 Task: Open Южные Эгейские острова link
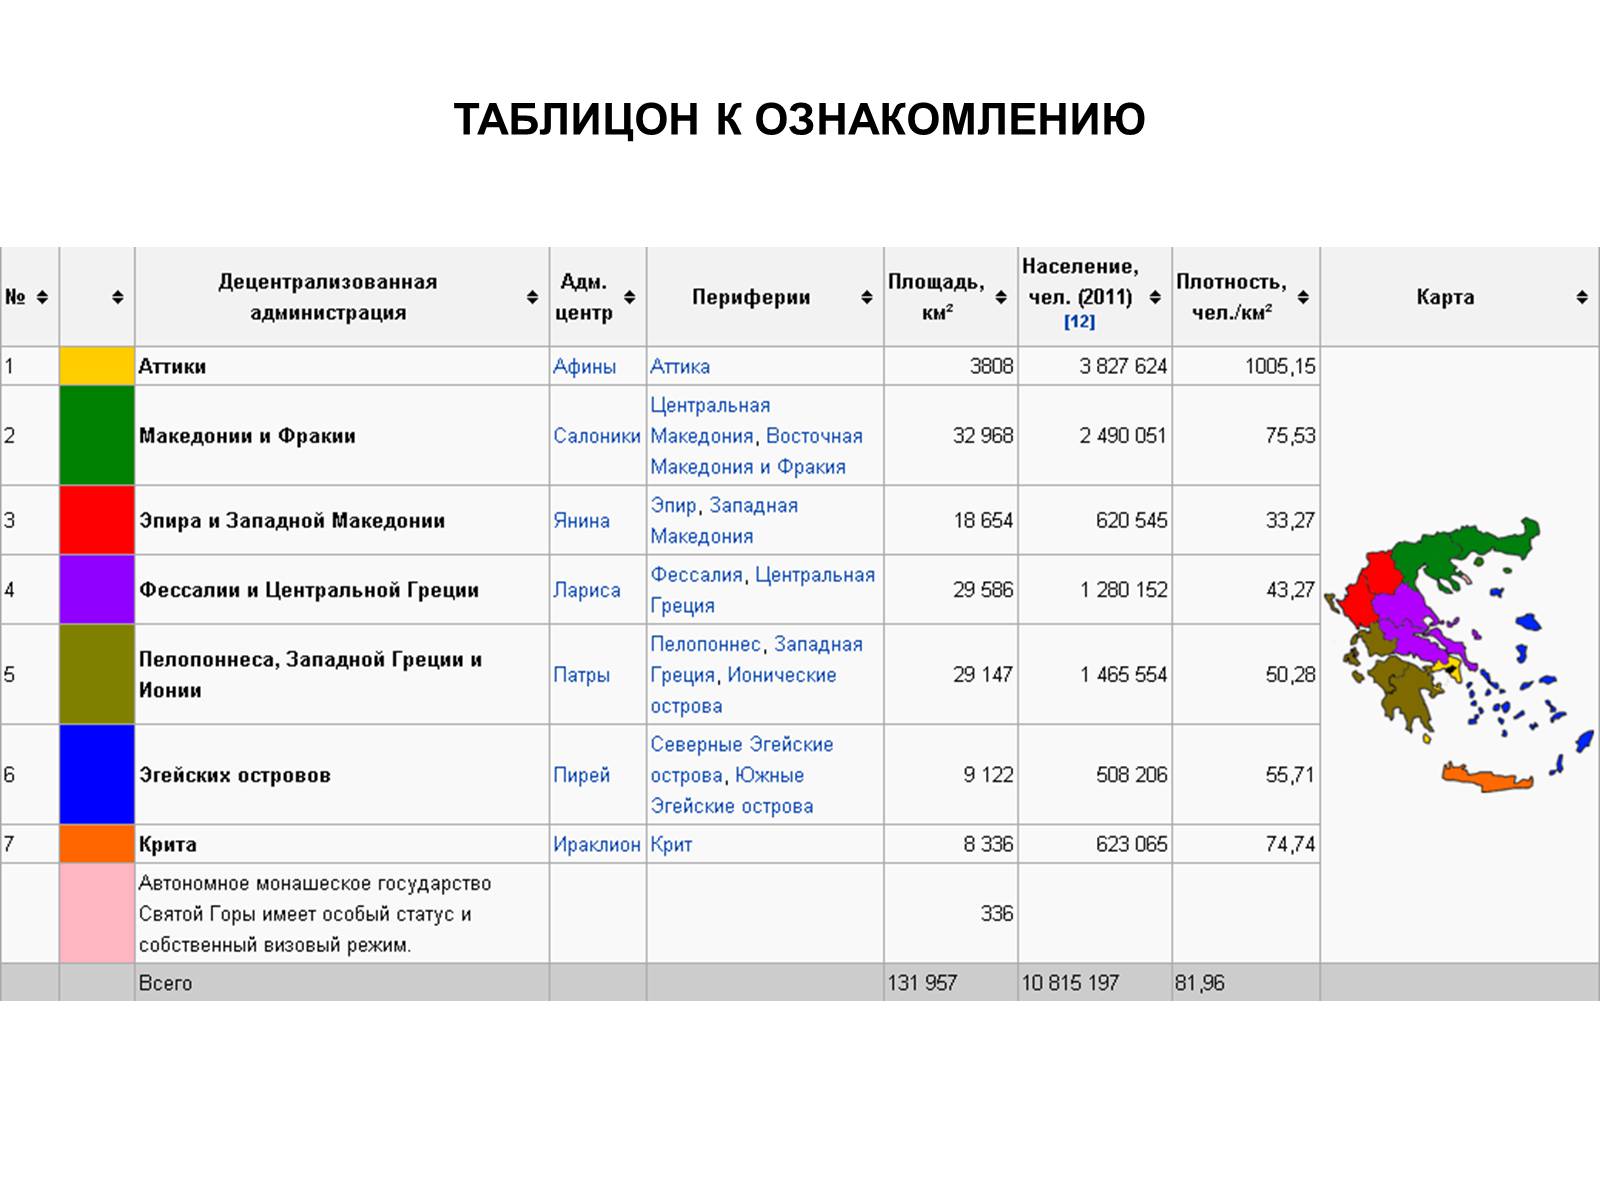pyautogui.click(x=732, y=790)
